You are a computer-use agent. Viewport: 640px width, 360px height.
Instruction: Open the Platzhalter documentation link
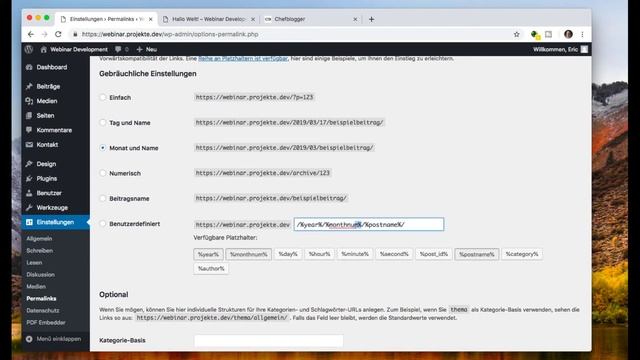pos(243,59)
